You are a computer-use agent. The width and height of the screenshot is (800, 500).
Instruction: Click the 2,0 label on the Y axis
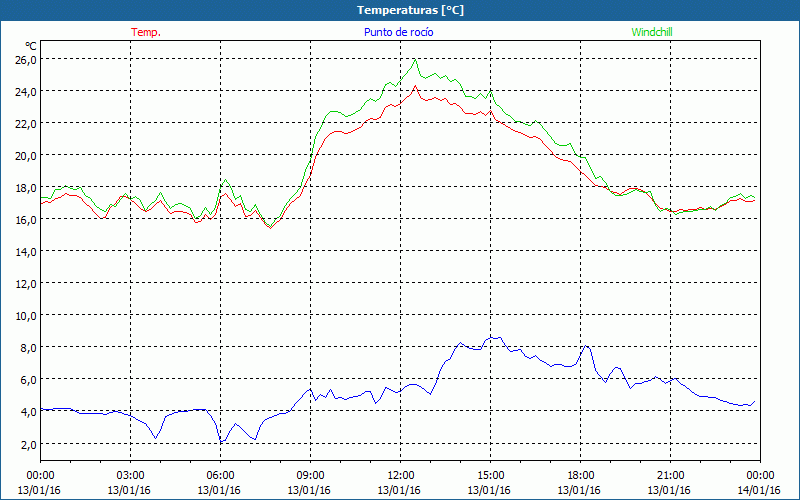[x=26, y=443]
